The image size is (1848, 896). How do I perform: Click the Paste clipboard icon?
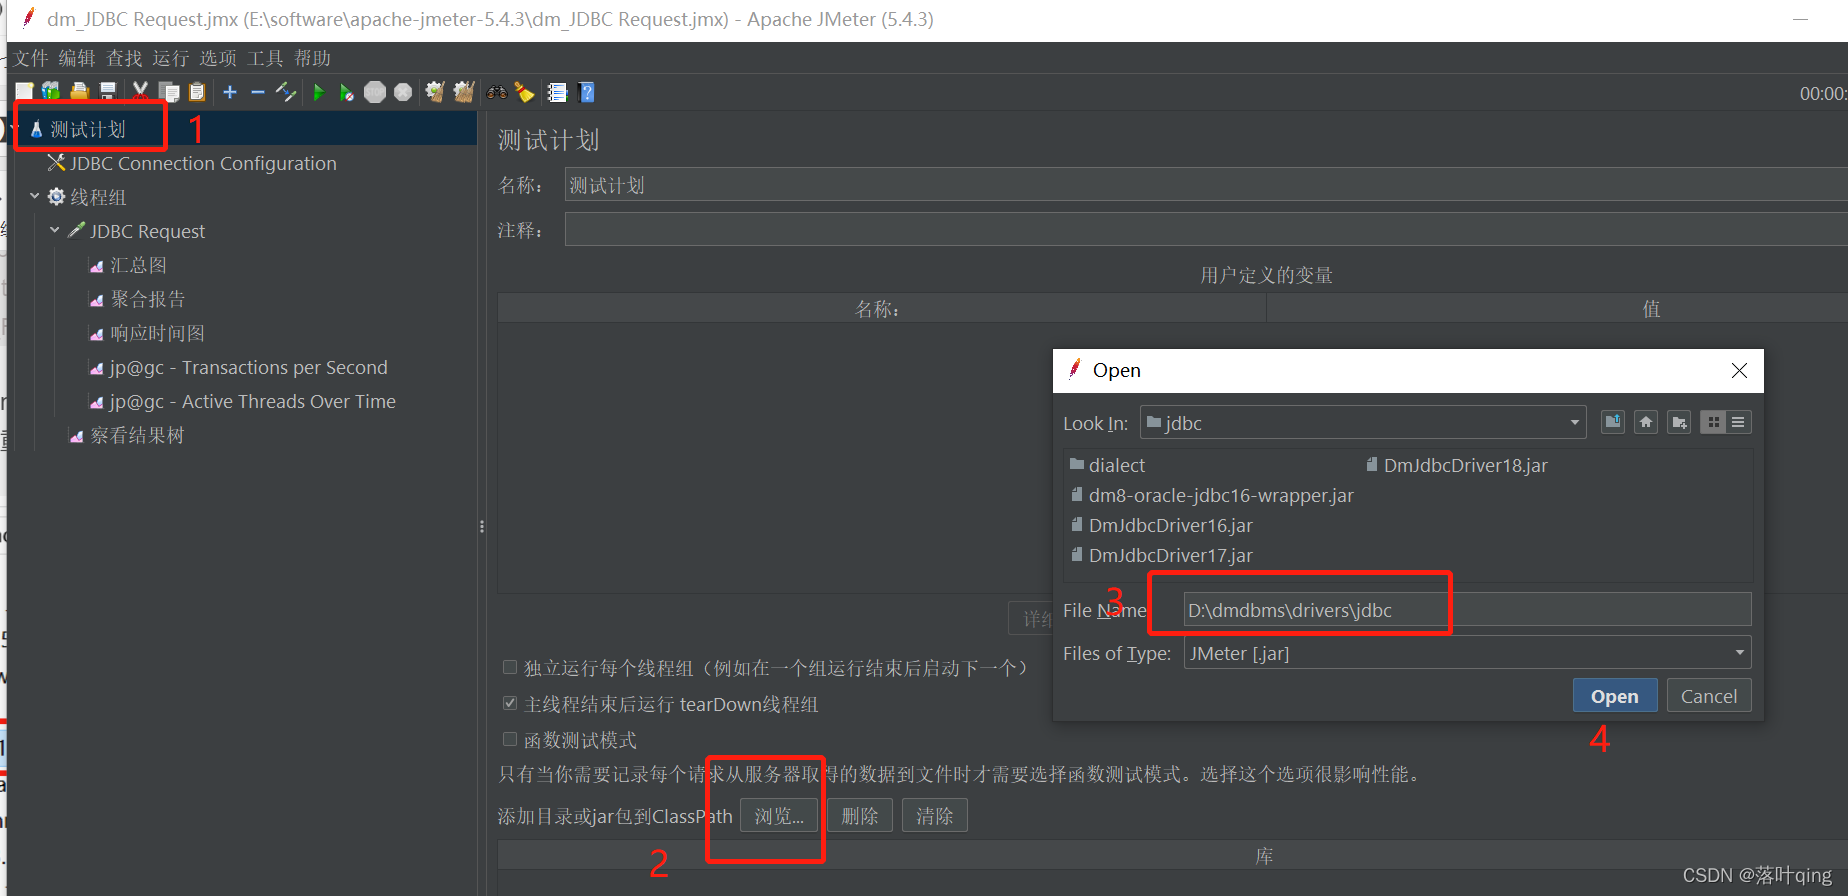click(x=197, y=92)
